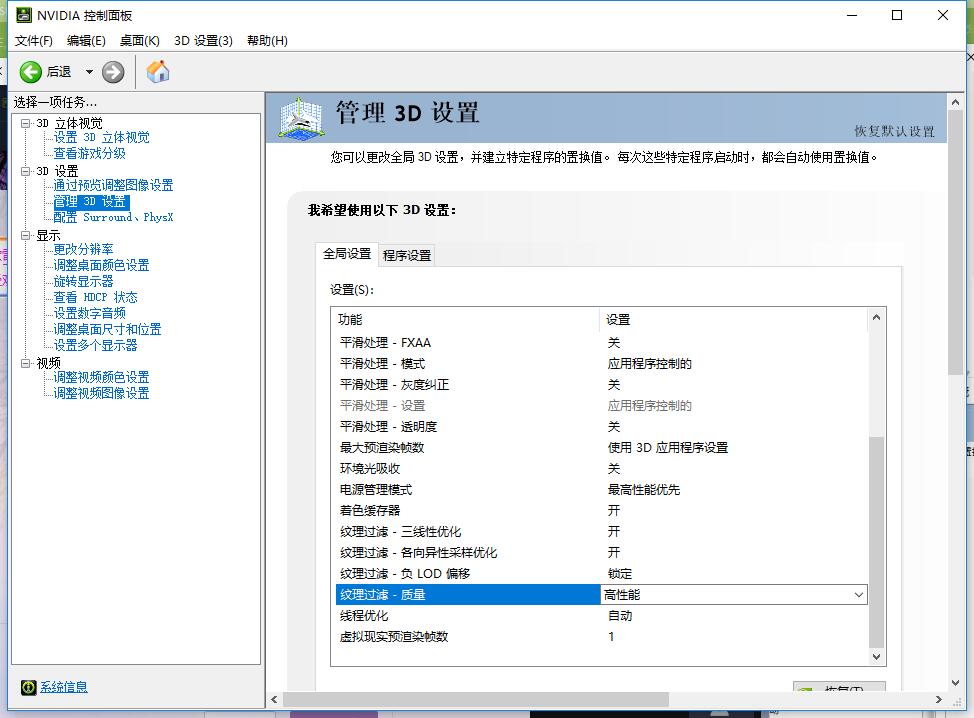Screen dimensions: 974x718
Task: Click the system information icon
Action: (x=29, y=687)
